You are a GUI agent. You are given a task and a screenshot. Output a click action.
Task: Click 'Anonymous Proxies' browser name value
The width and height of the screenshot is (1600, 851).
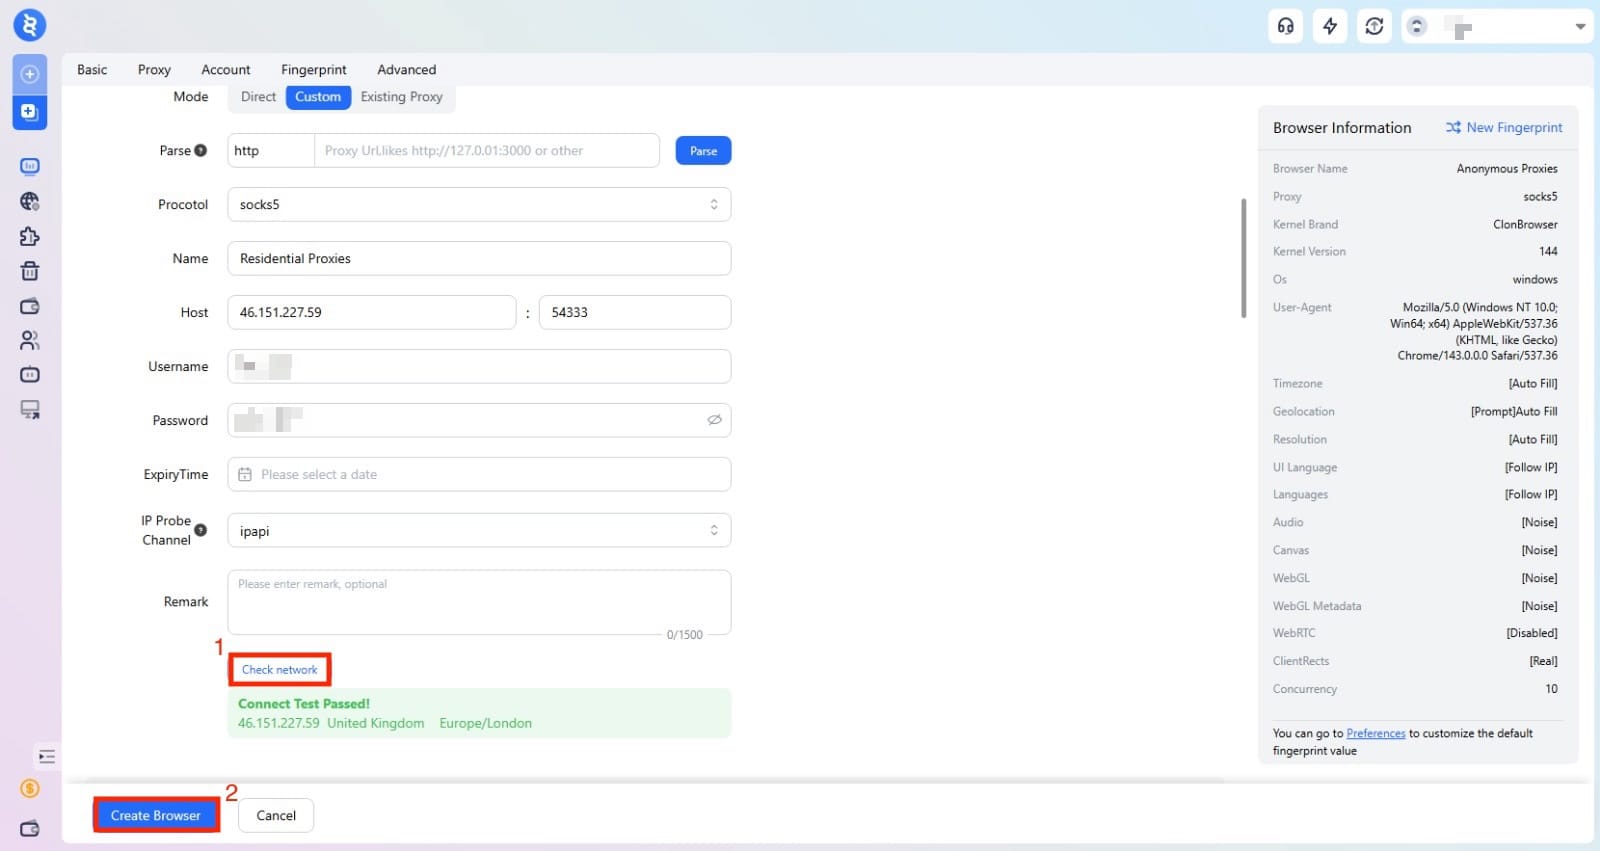[x=1506, y=168]
